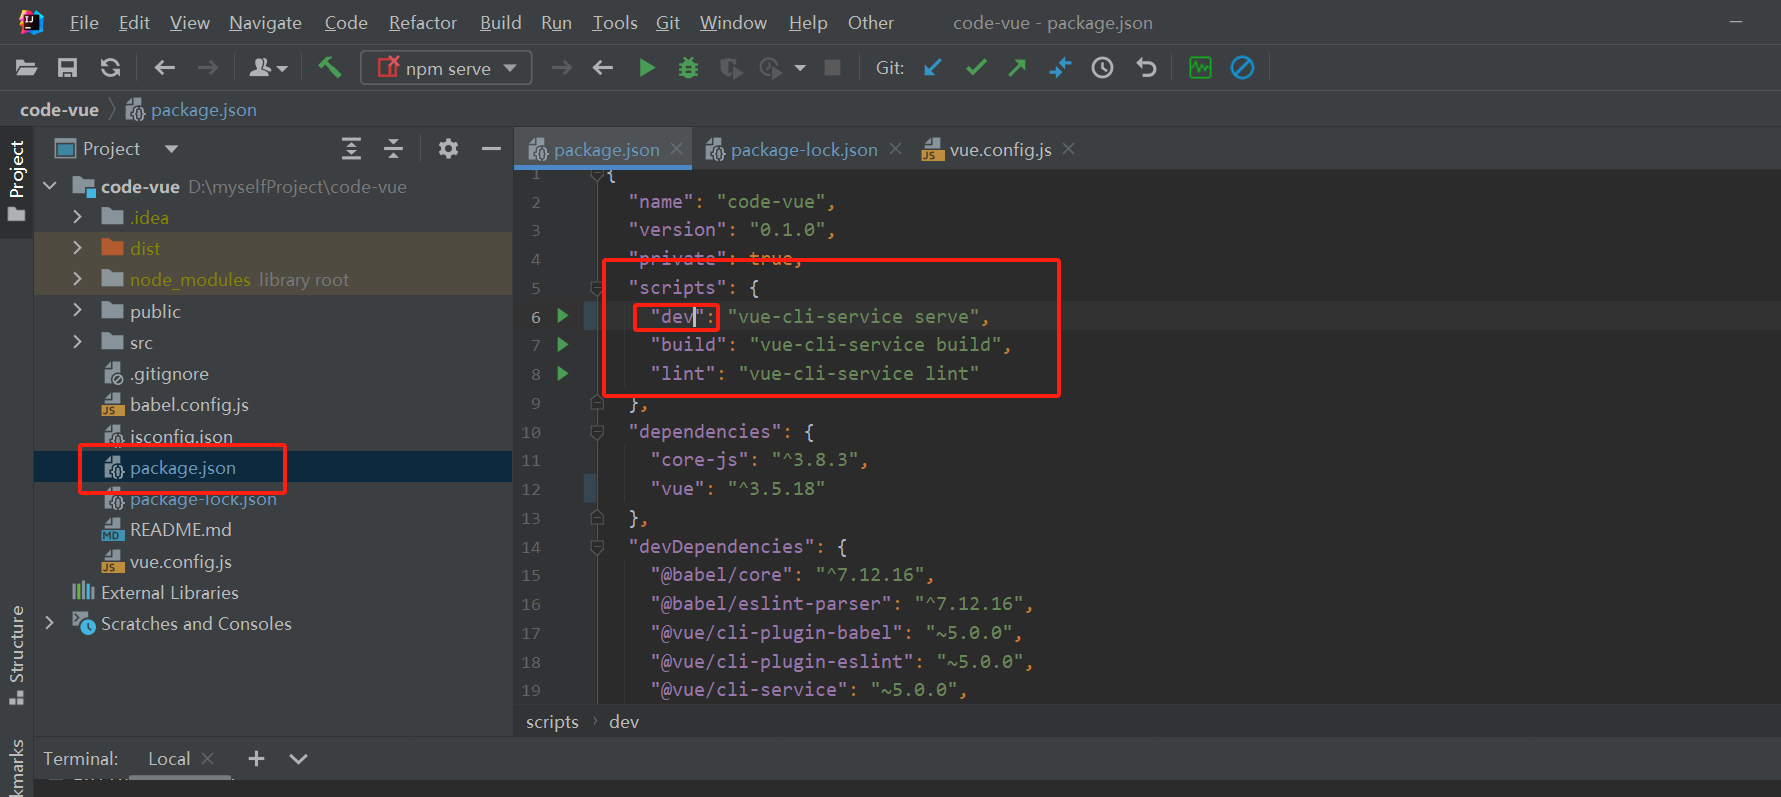This screenshot has height=797, width=1781.
Task: Open Project panel settings gear
Action: coord(448,149)
